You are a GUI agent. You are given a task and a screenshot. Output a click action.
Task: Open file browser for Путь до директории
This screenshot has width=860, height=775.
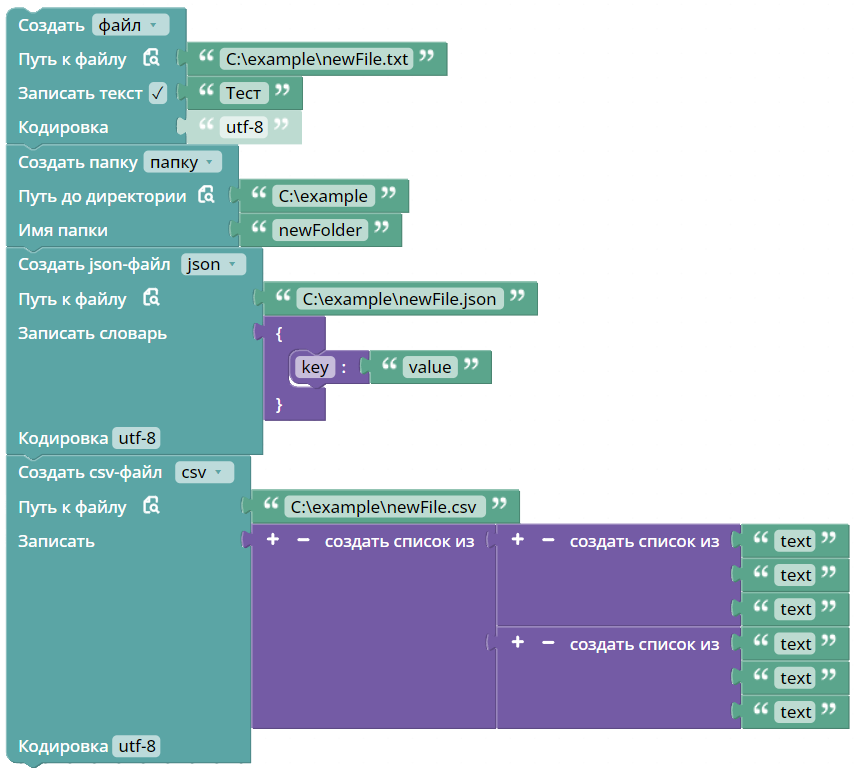point(206,195)
